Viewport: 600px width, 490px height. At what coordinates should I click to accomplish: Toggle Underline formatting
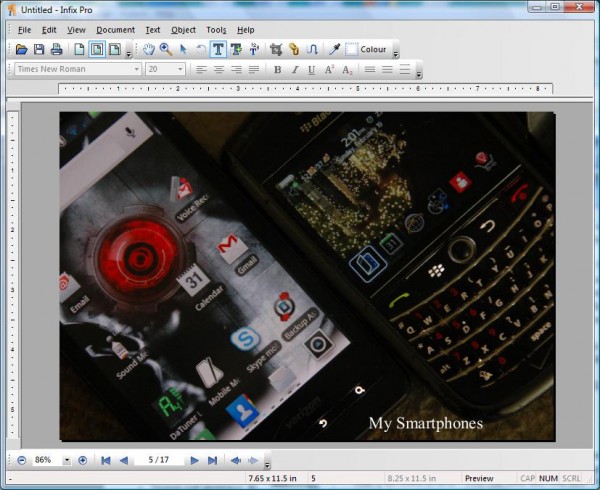pos(311,70)
